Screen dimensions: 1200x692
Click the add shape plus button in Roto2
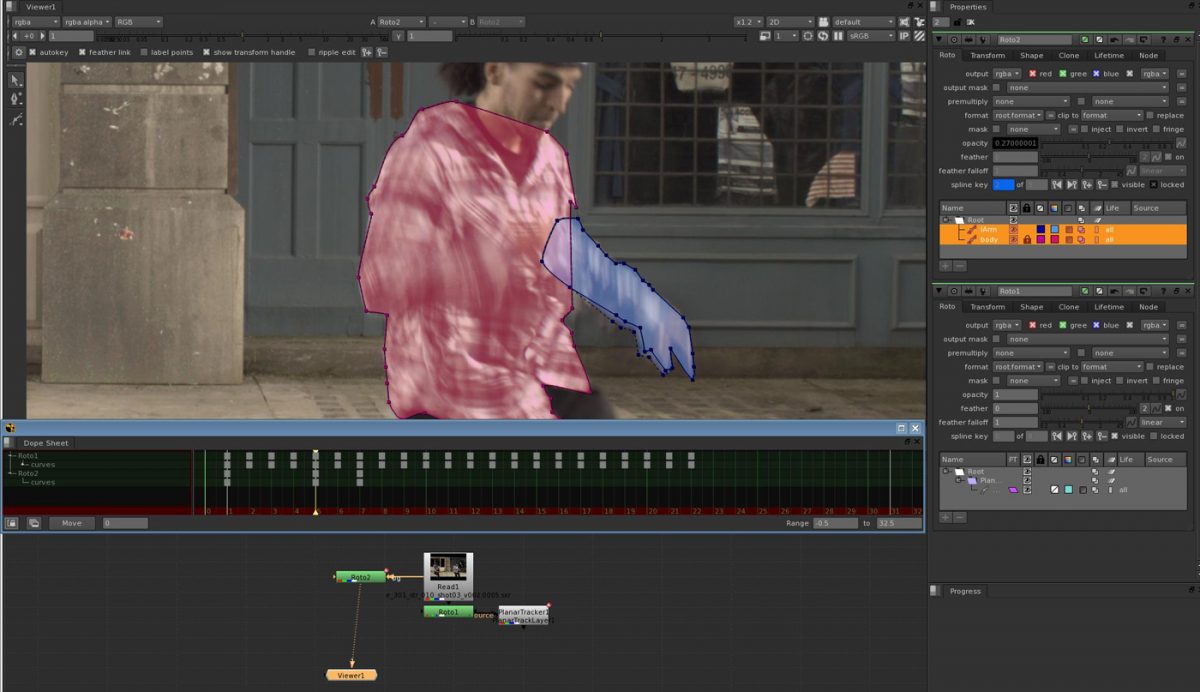click(946, 266)
